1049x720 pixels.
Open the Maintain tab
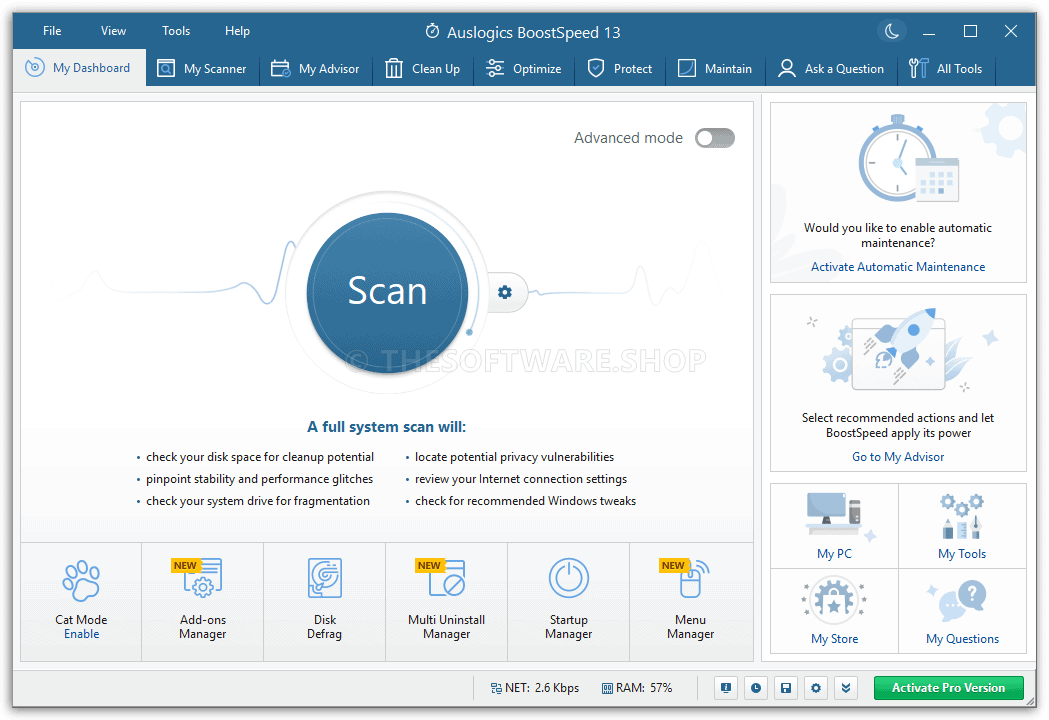(x=715, y=68)
